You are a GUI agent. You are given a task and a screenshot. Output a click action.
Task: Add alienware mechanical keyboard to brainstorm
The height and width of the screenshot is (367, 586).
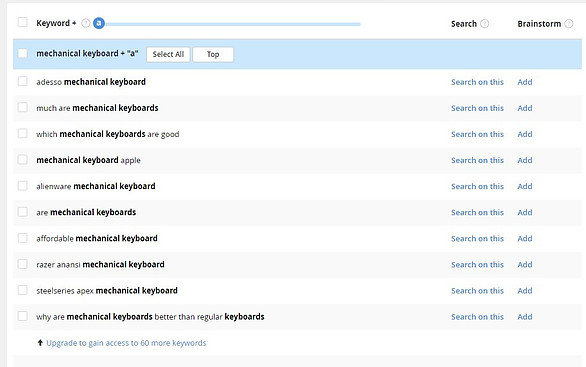coord(525,186)
